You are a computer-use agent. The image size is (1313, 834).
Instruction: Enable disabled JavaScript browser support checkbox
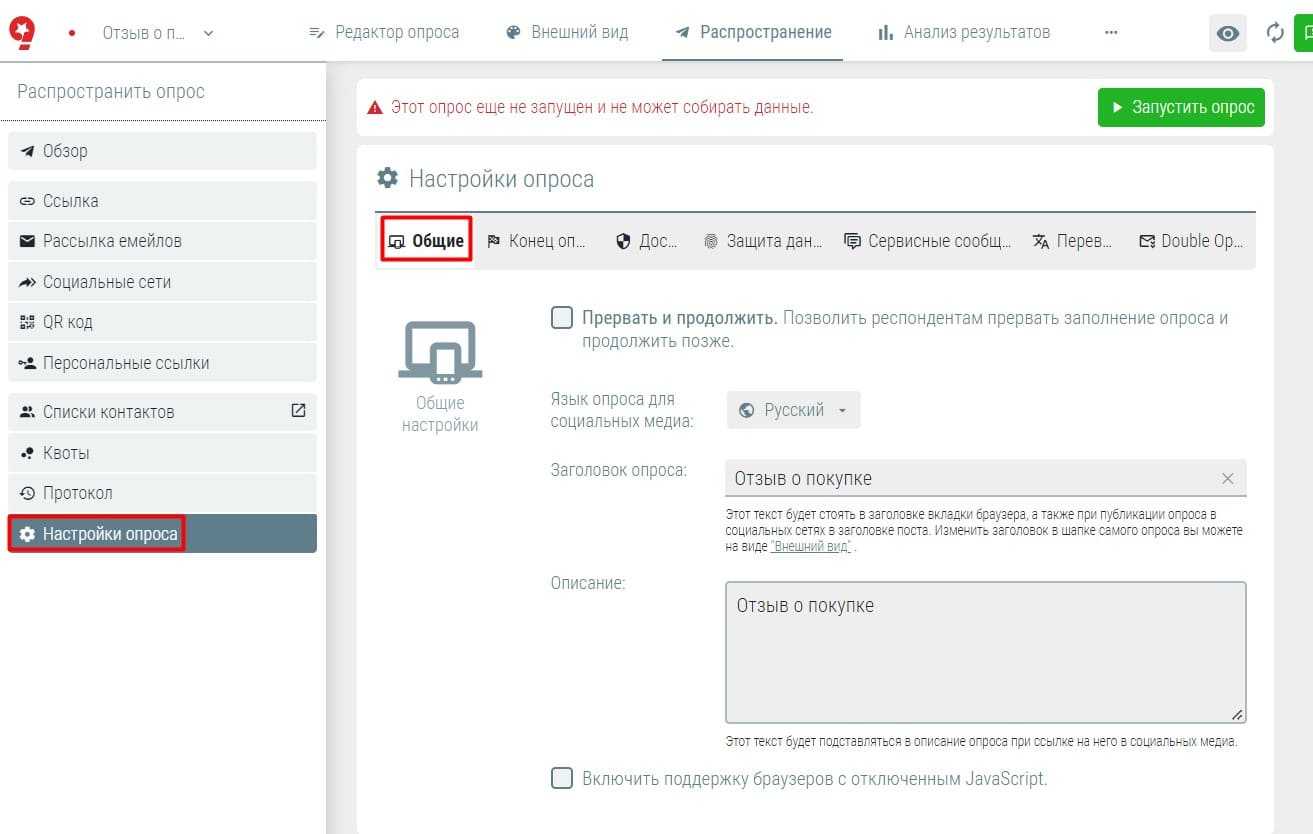tap(562, 778)
